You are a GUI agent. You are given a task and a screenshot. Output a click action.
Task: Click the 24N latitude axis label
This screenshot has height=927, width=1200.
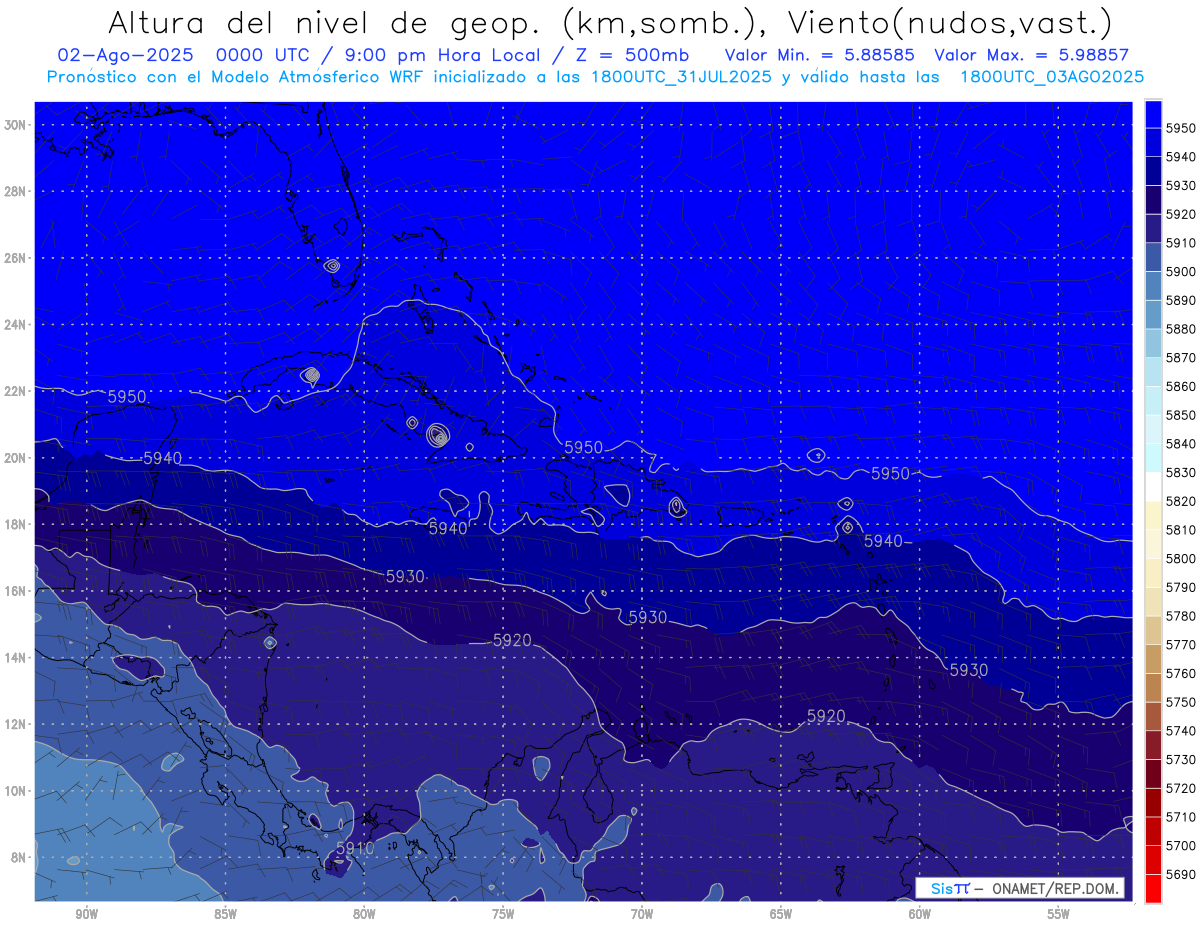15,325
